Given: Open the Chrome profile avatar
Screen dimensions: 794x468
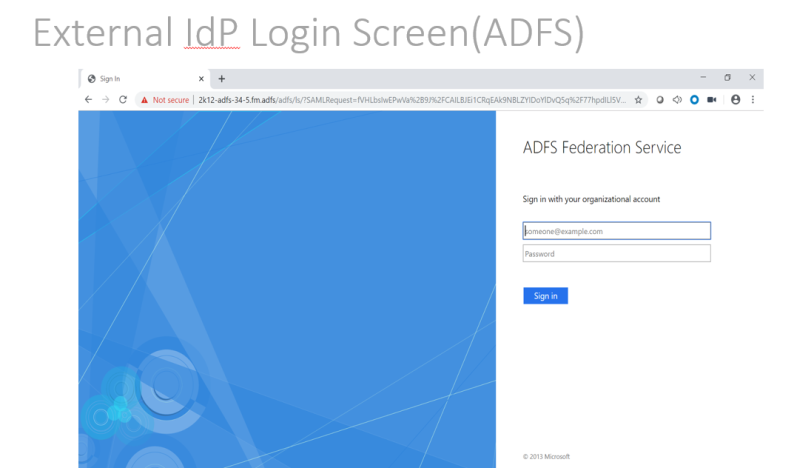Looking at the screenshot, I should point(735,100).
